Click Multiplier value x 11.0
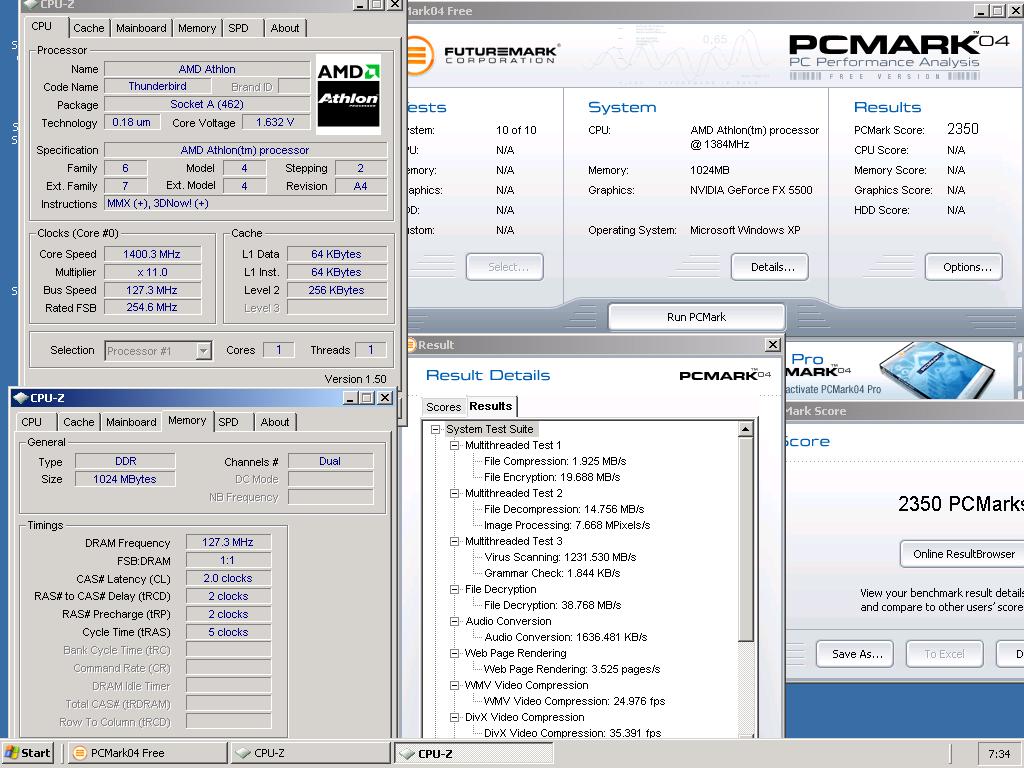 [152, 272]
